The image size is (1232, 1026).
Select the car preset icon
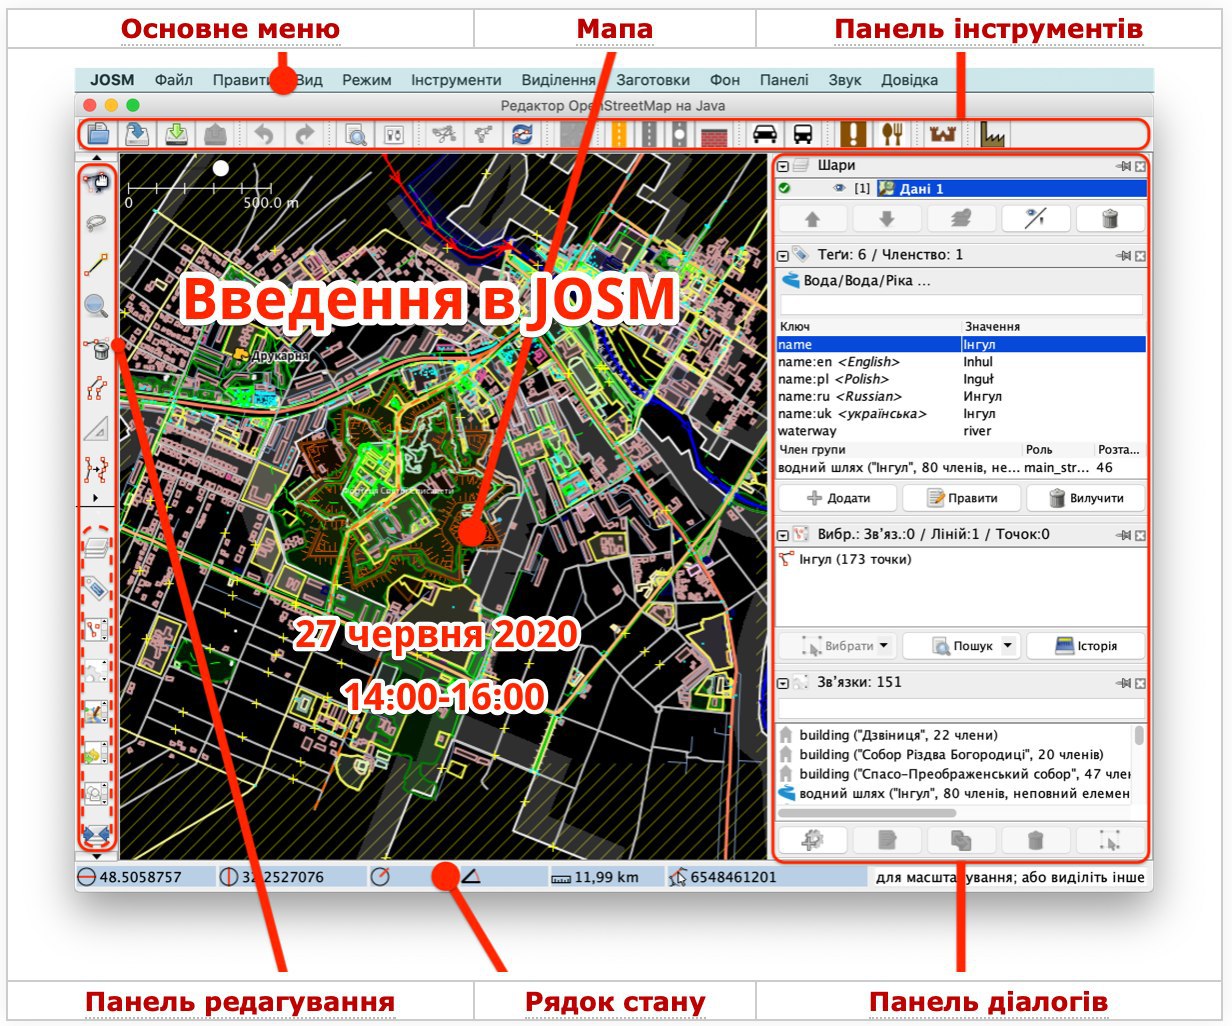pyautogui.click(x=764, y=134)
